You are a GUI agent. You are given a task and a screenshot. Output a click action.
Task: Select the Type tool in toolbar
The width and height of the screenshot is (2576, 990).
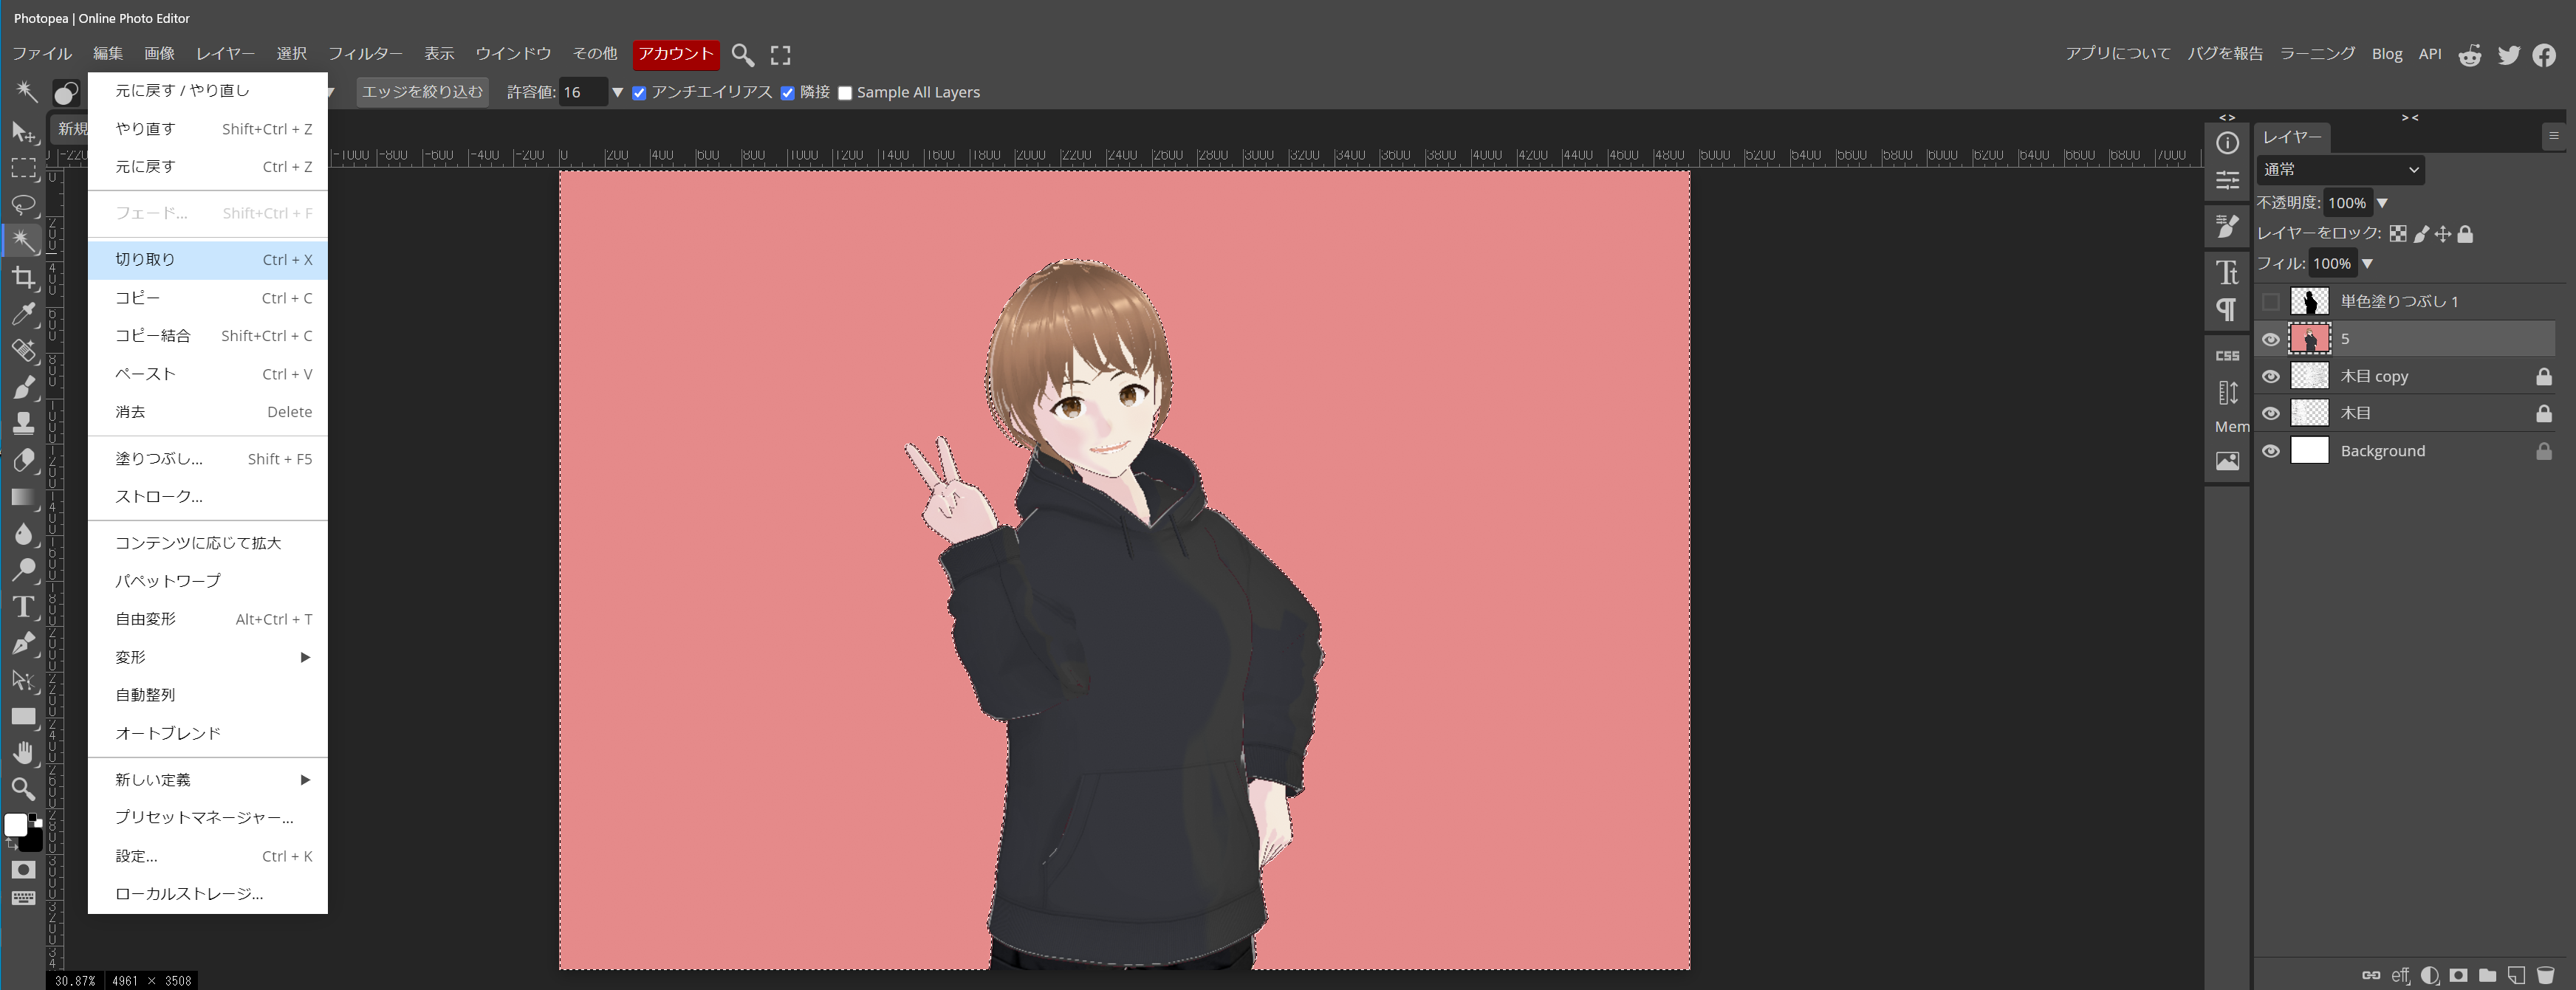click(x=23, y=607)
